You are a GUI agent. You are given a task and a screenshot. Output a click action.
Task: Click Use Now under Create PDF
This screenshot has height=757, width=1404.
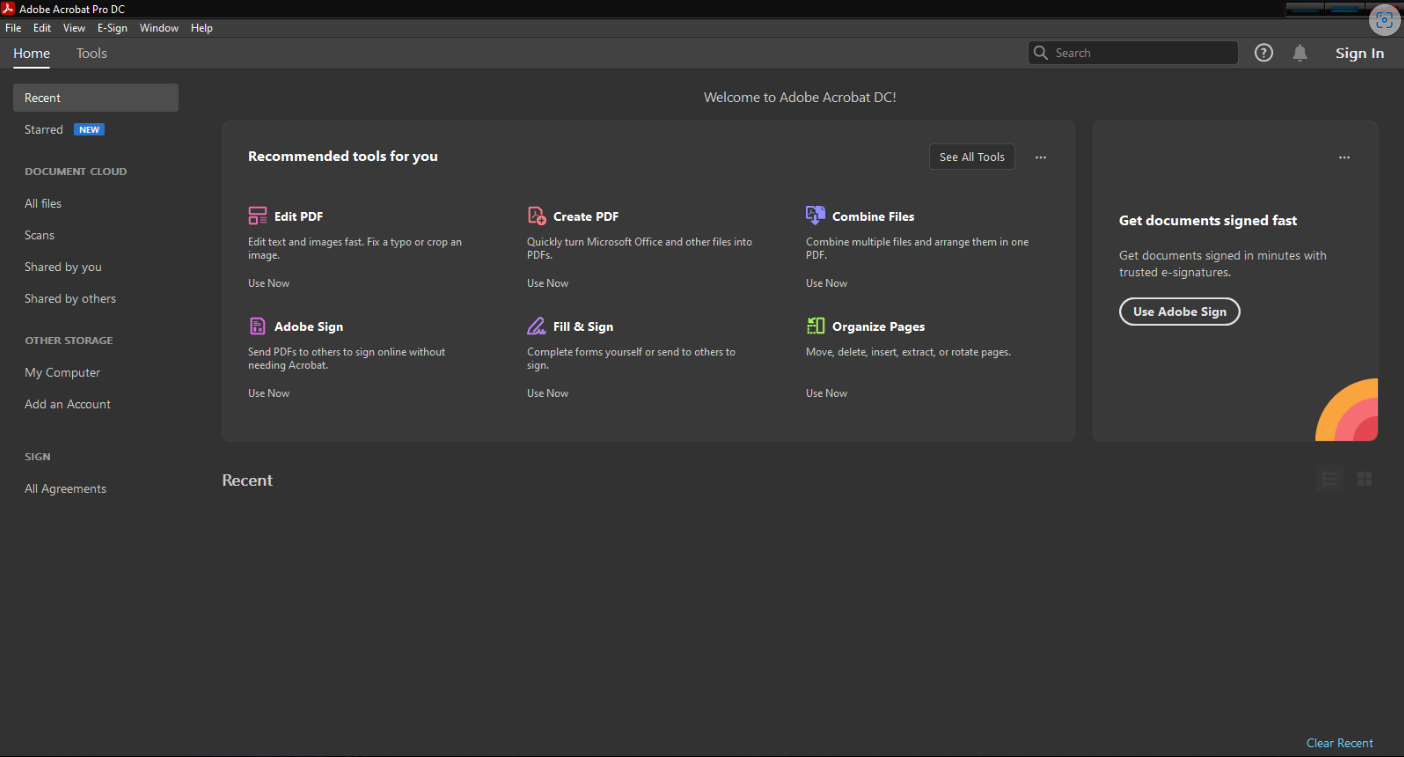pyautogui.click(x=548, y=283)
